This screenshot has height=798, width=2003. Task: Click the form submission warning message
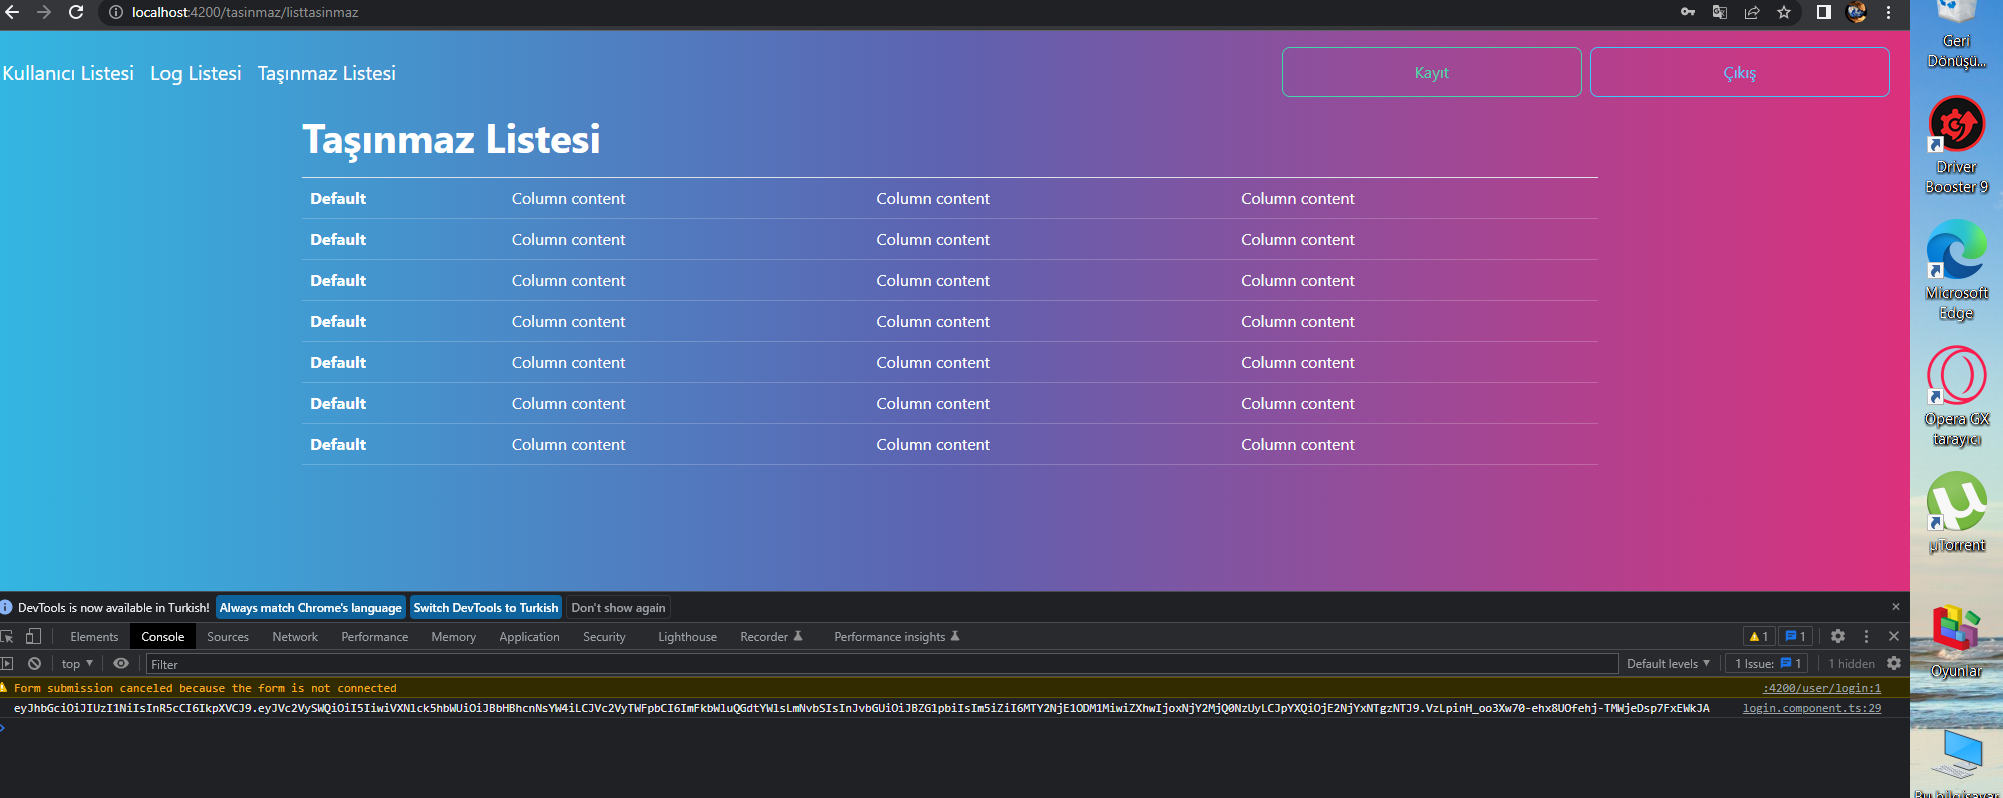point(205,688)
